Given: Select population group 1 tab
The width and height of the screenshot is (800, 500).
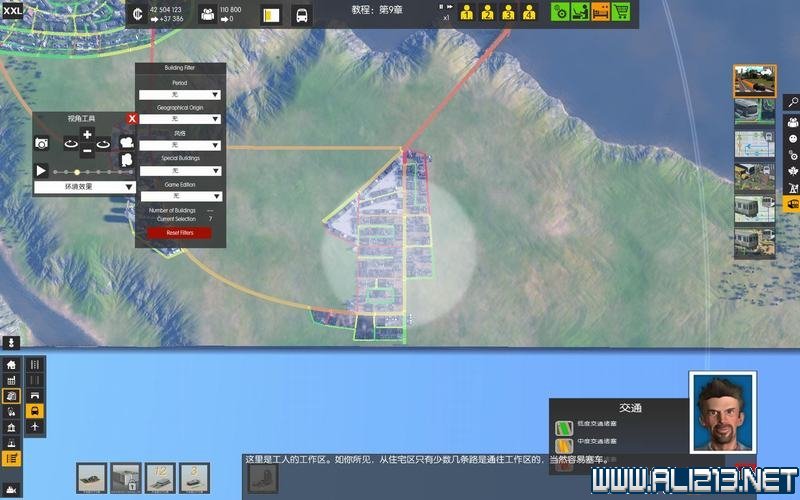Looking at the screenshot, I should pyautogui.click(x=467, y=13).
